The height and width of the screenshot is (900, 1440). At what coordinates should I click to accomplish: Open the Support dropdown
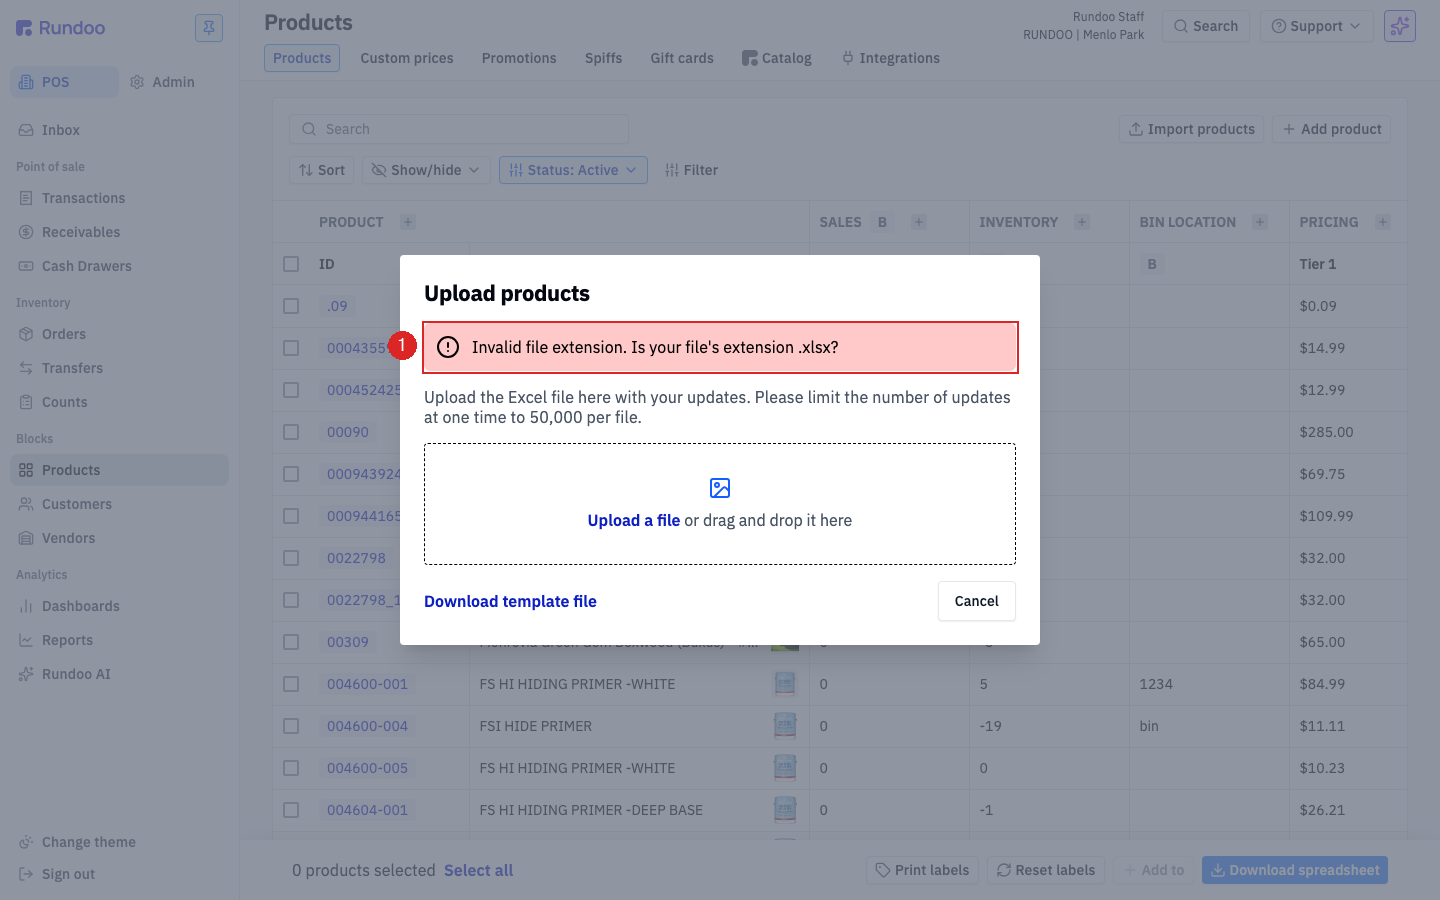tap(1315, 26)
